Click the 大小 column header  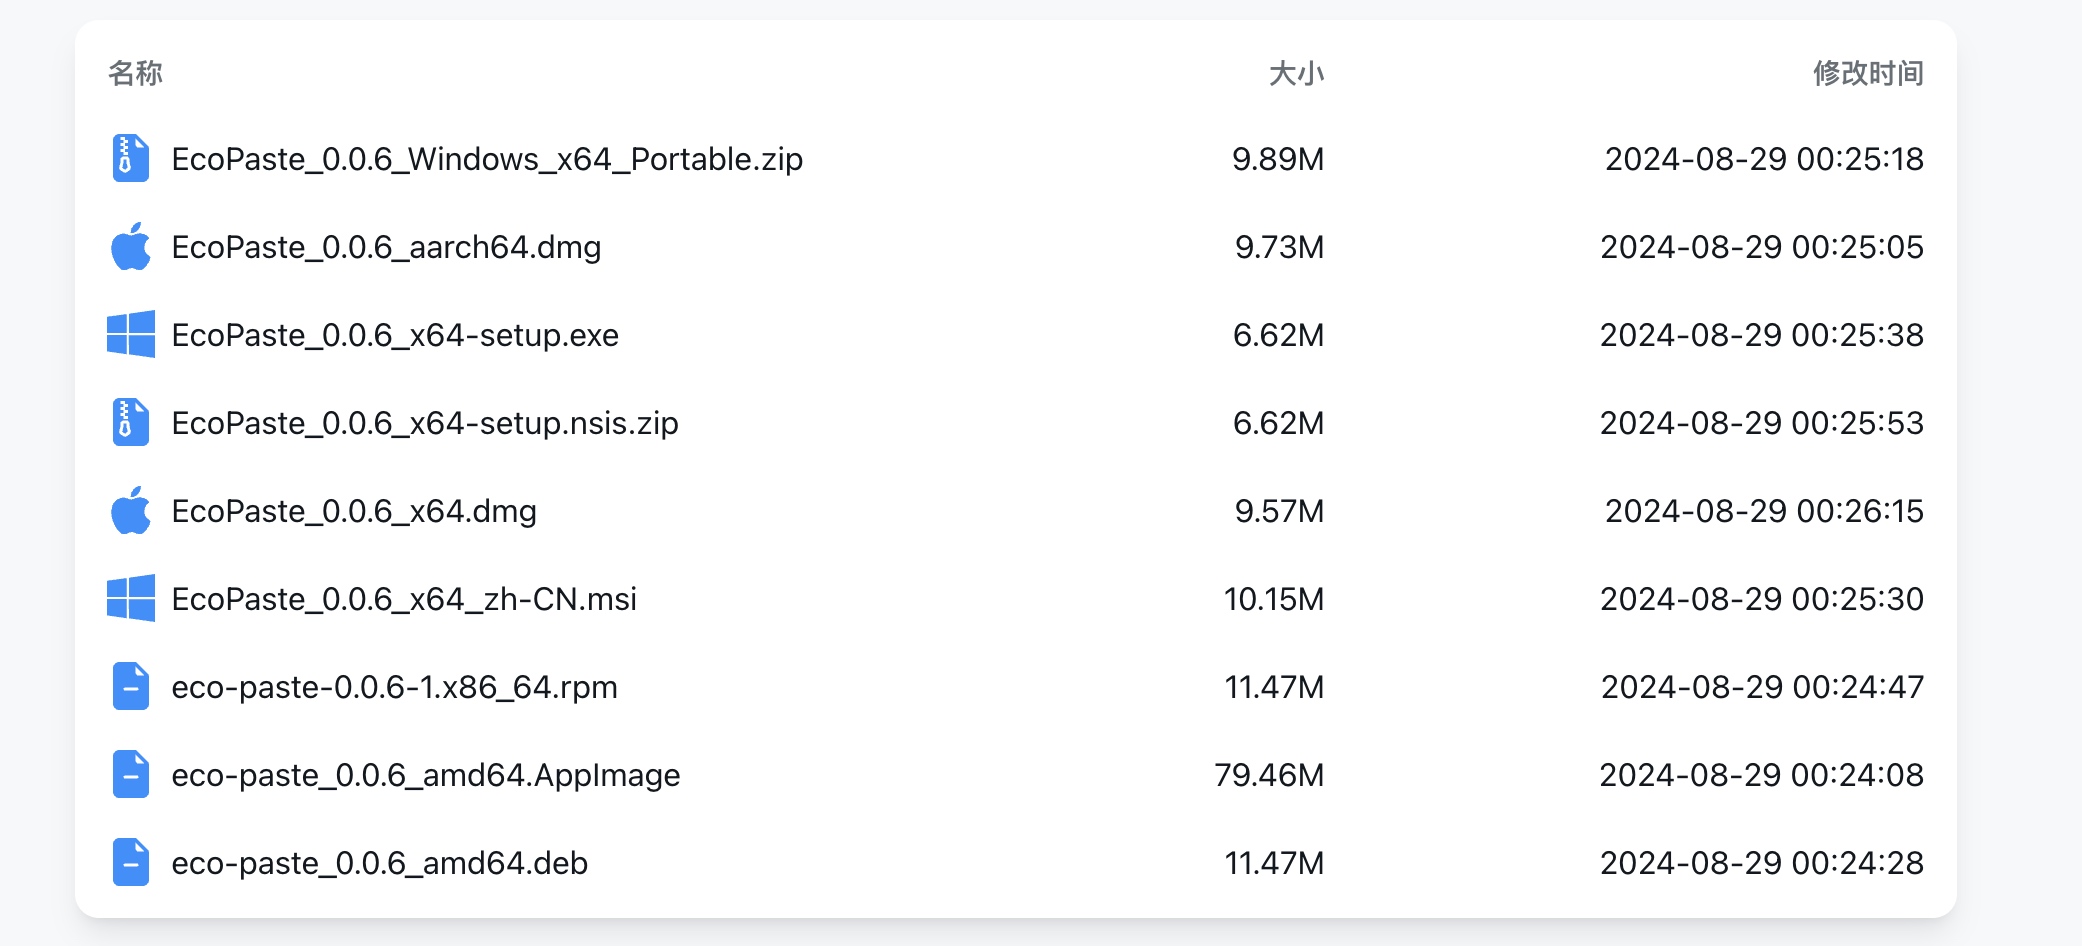coord(1296,73)
